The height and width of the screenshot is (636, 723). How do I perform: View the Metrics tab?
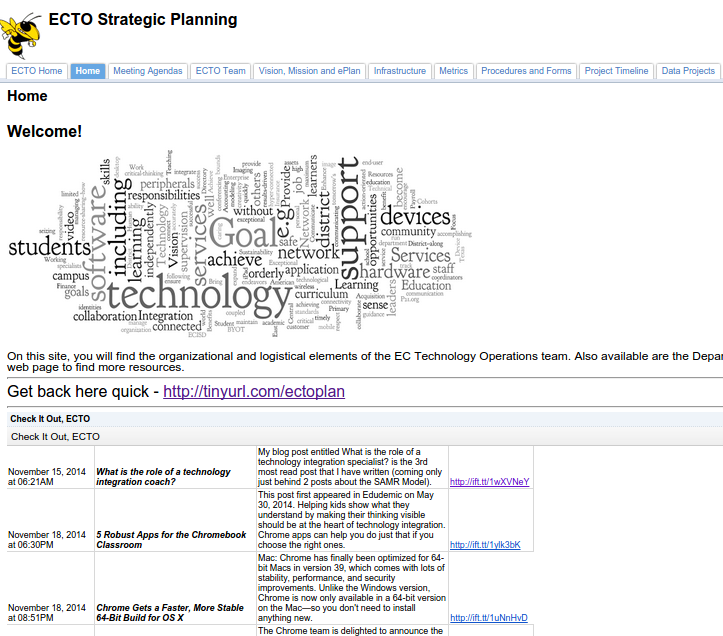tap(453, 71)
